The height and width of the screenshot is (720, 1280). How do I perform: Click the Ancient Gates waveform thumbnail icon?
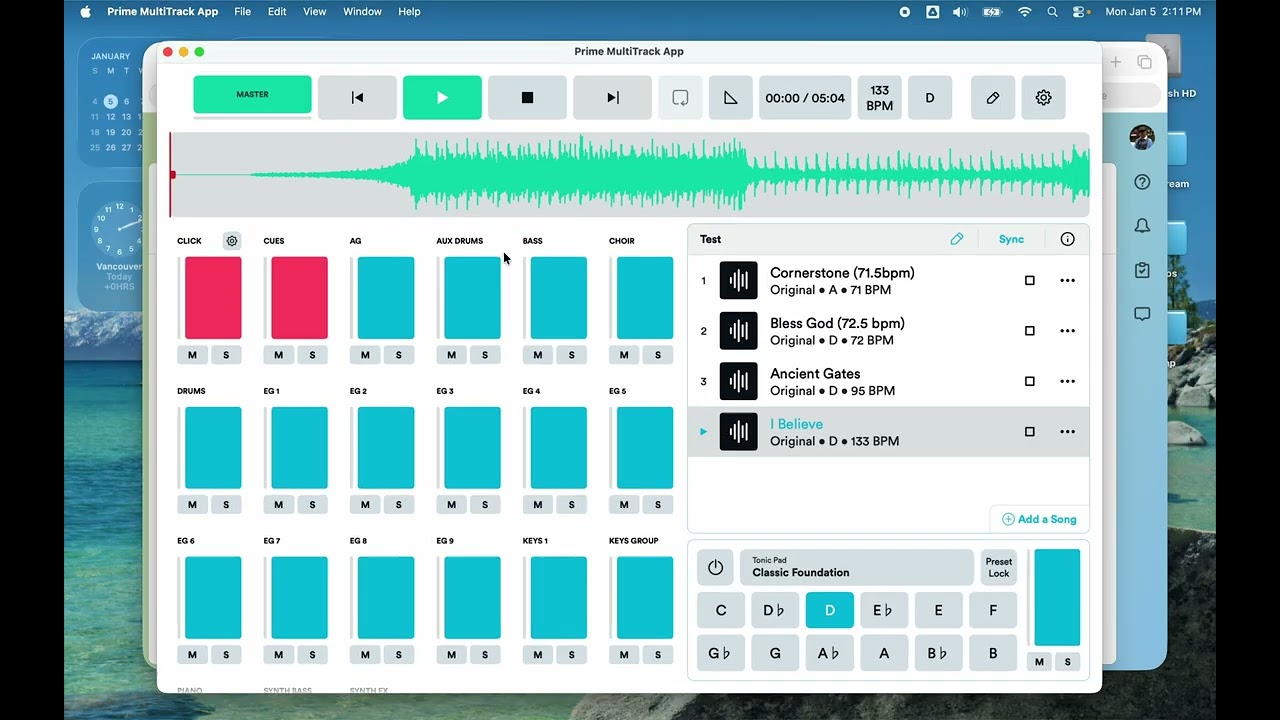739,381
